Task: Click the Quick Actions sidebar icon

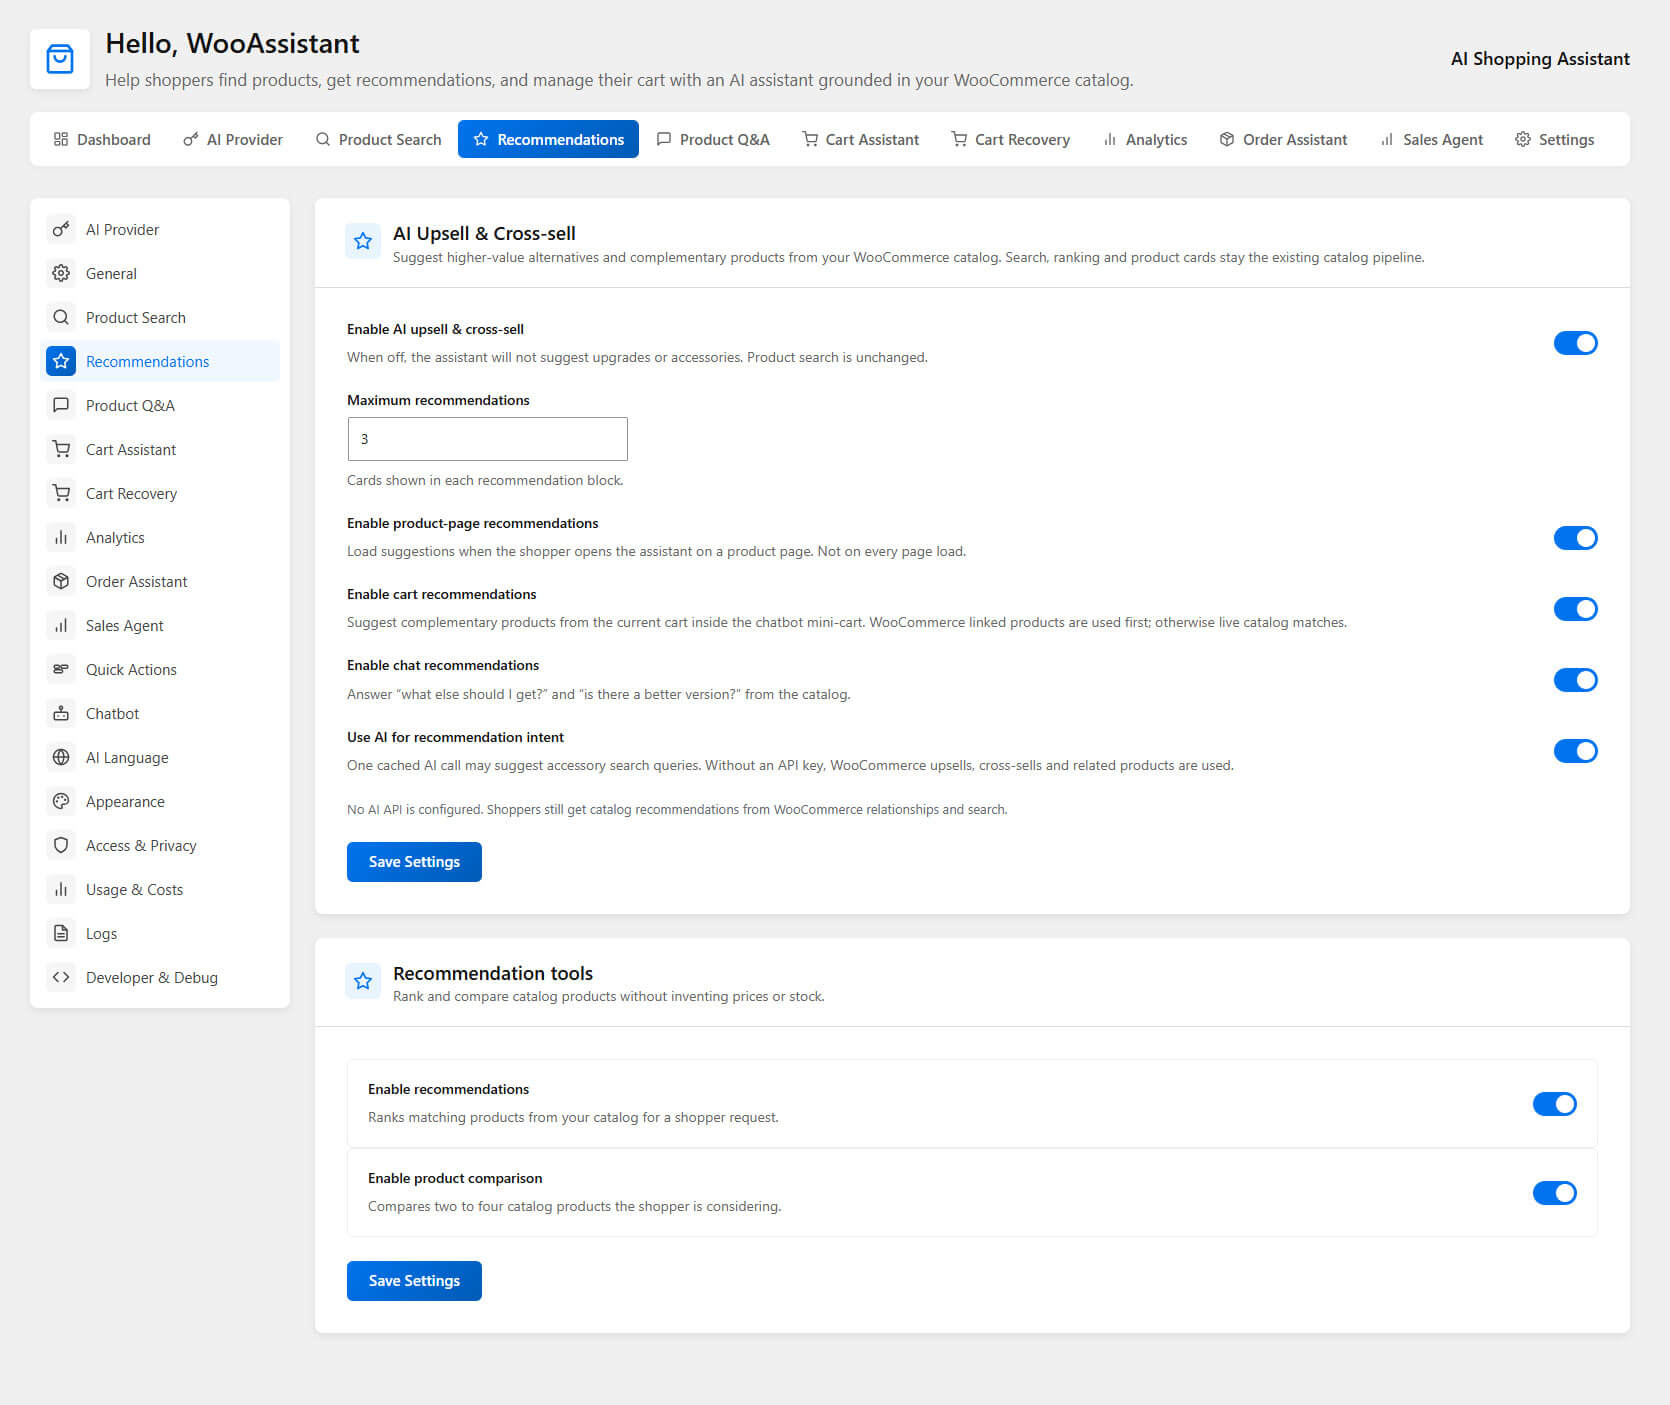Action: tap(61, 669)
